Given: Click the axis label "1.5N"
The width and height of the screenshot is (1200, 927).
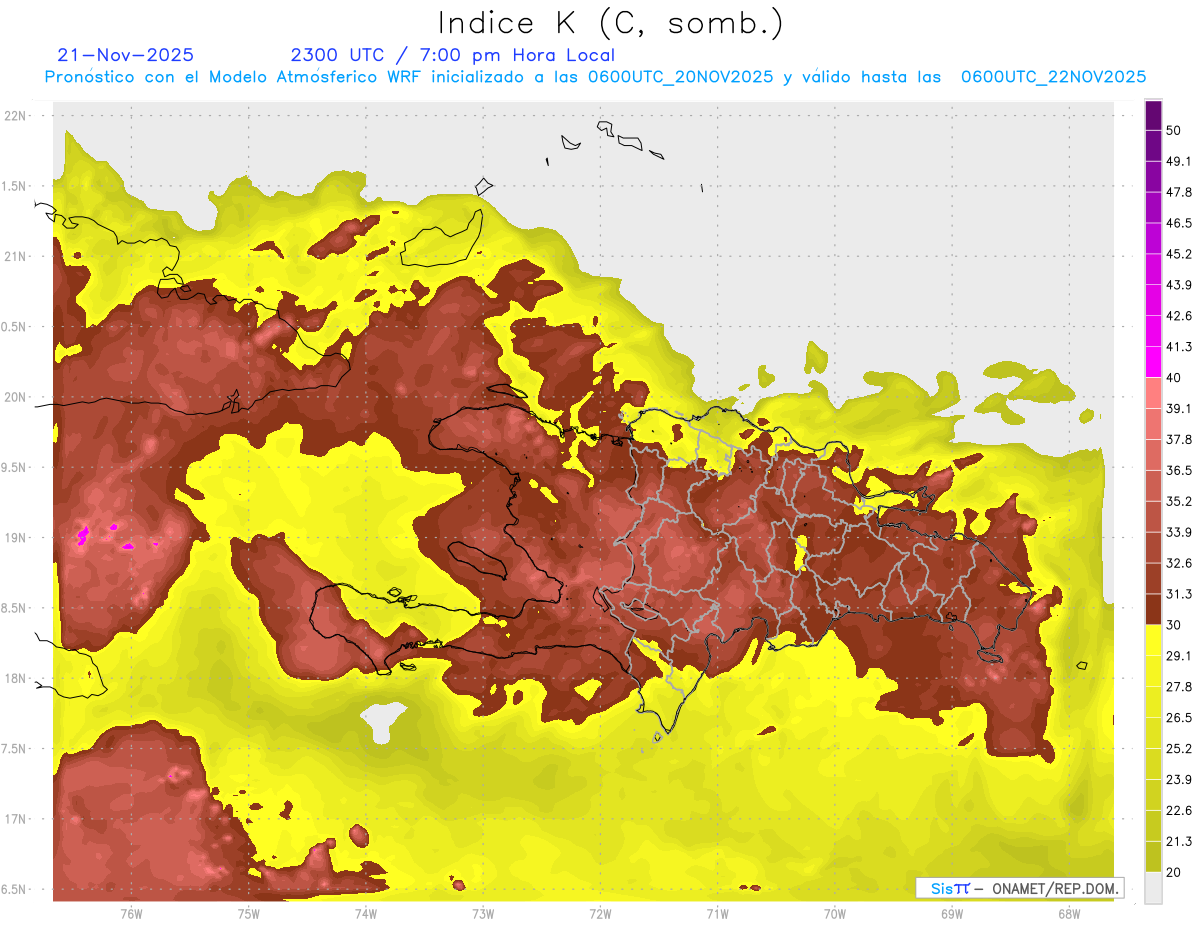Looking at the screenshot, I should coord(14,186).
